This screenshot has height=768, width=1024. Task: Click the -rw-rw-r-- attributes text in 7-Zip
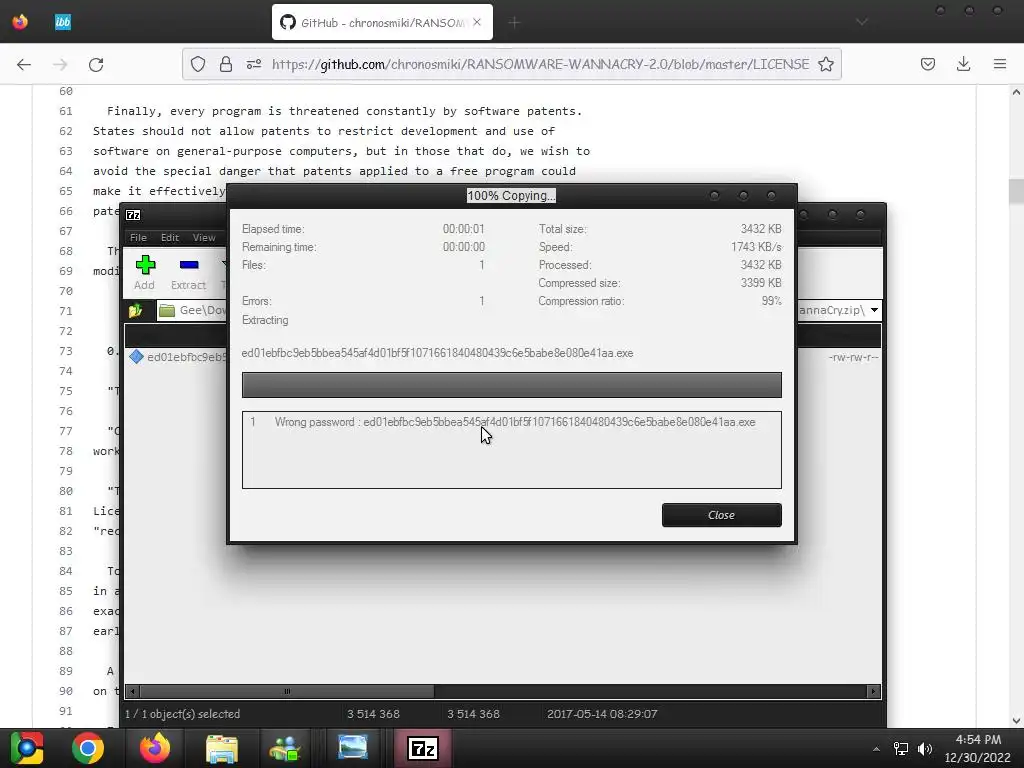coord(853,357)
